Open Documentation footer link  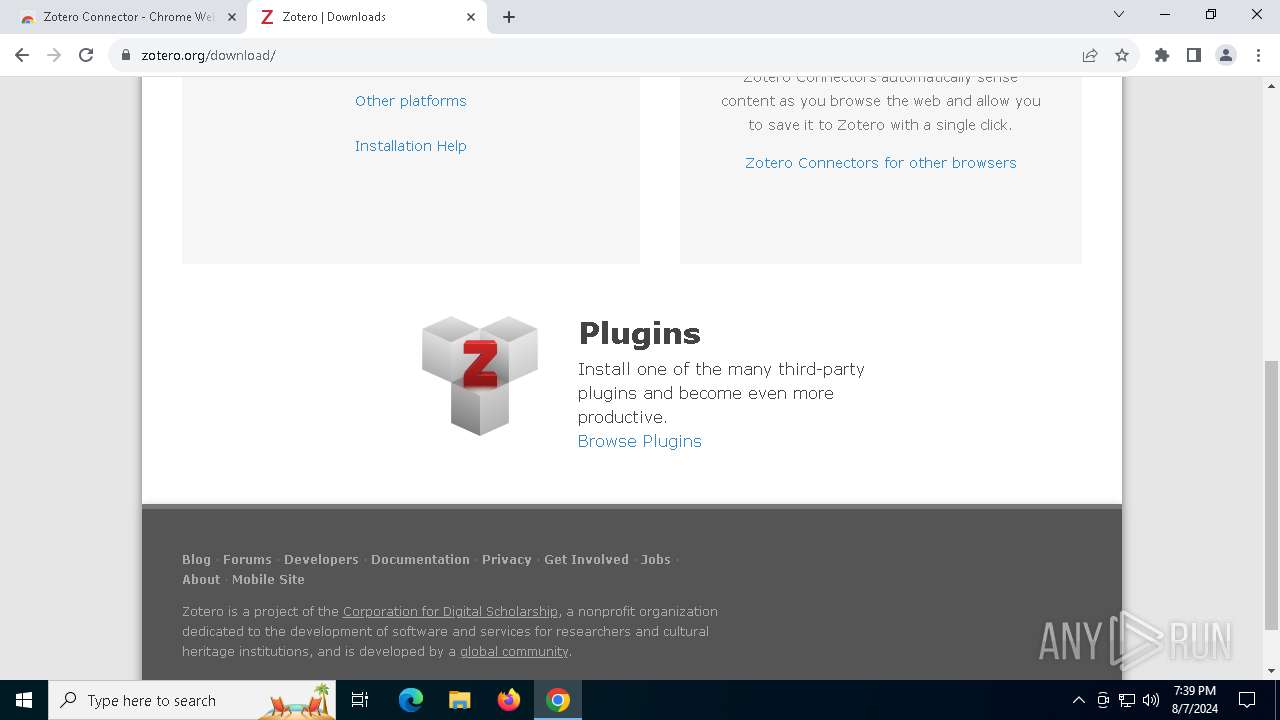pos(420,559)
